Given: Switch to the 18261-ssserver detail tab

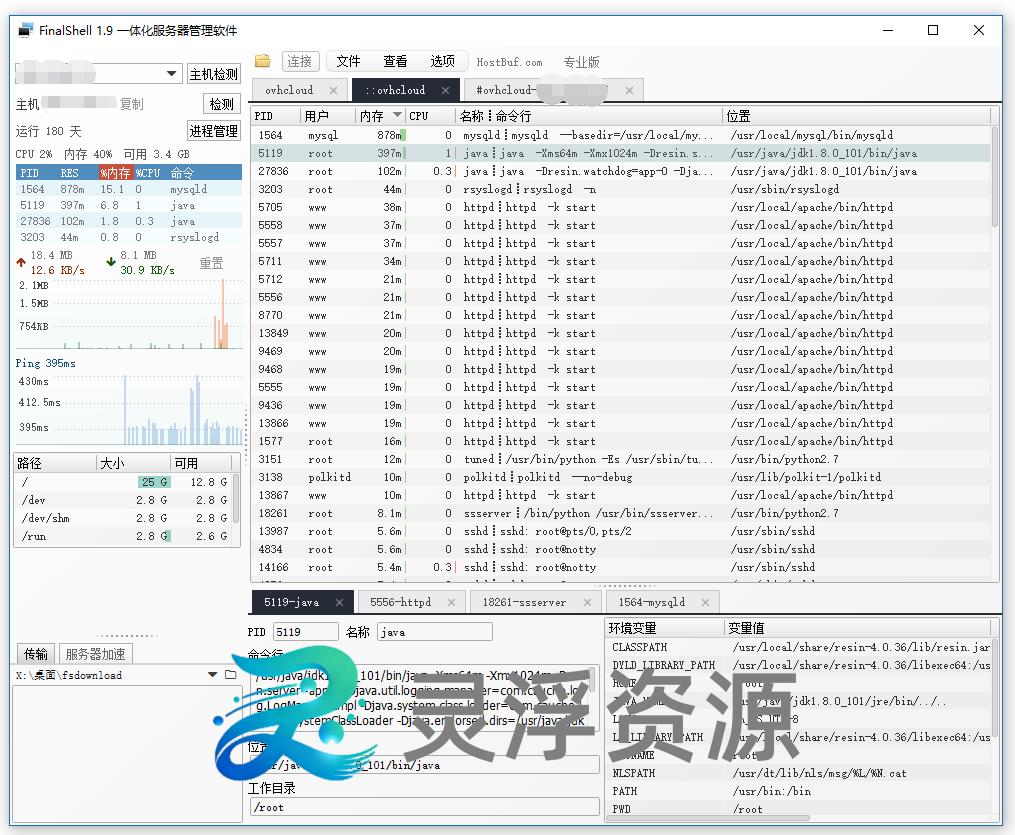Looking at the screenshot, I should click(524, 602).
